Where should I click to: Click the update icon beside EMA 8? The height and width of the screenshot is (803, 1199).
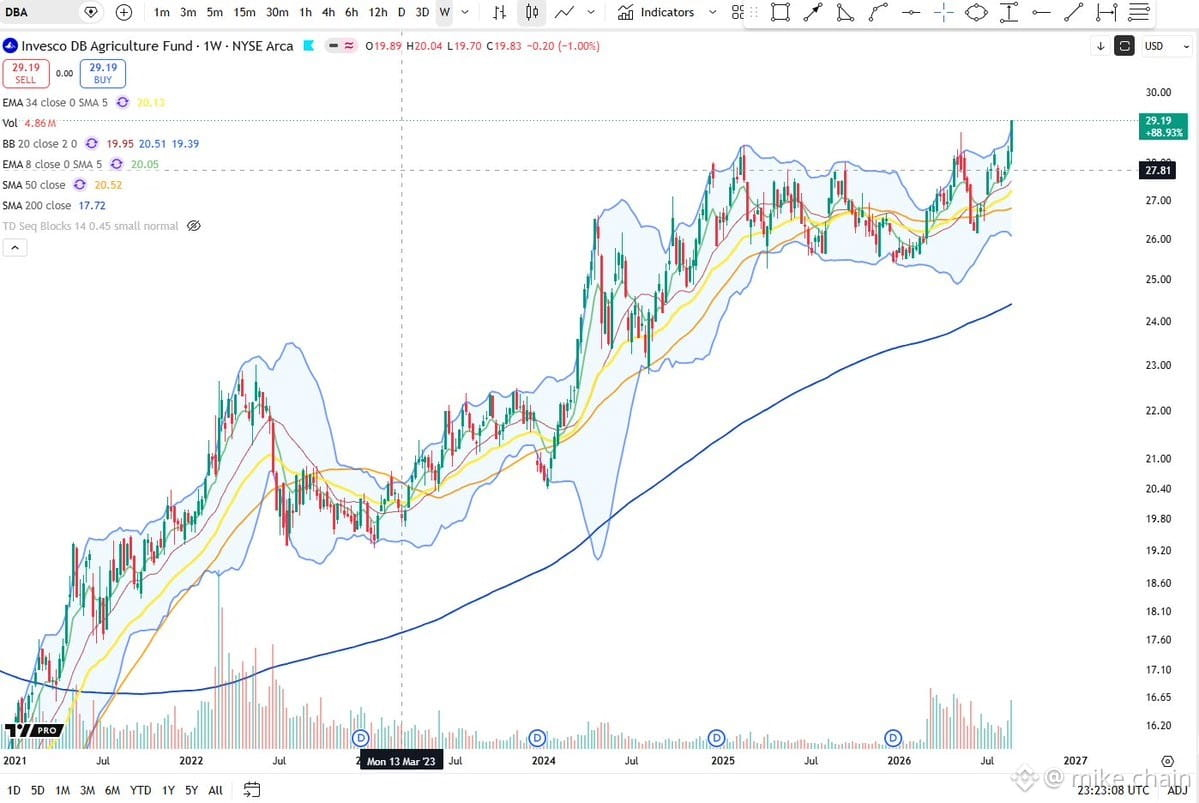coord(116,164)
